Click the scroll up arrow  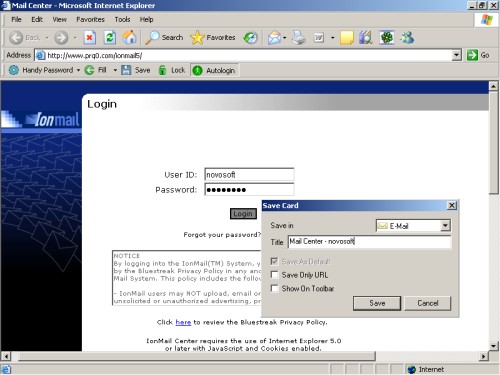[494, 86]
